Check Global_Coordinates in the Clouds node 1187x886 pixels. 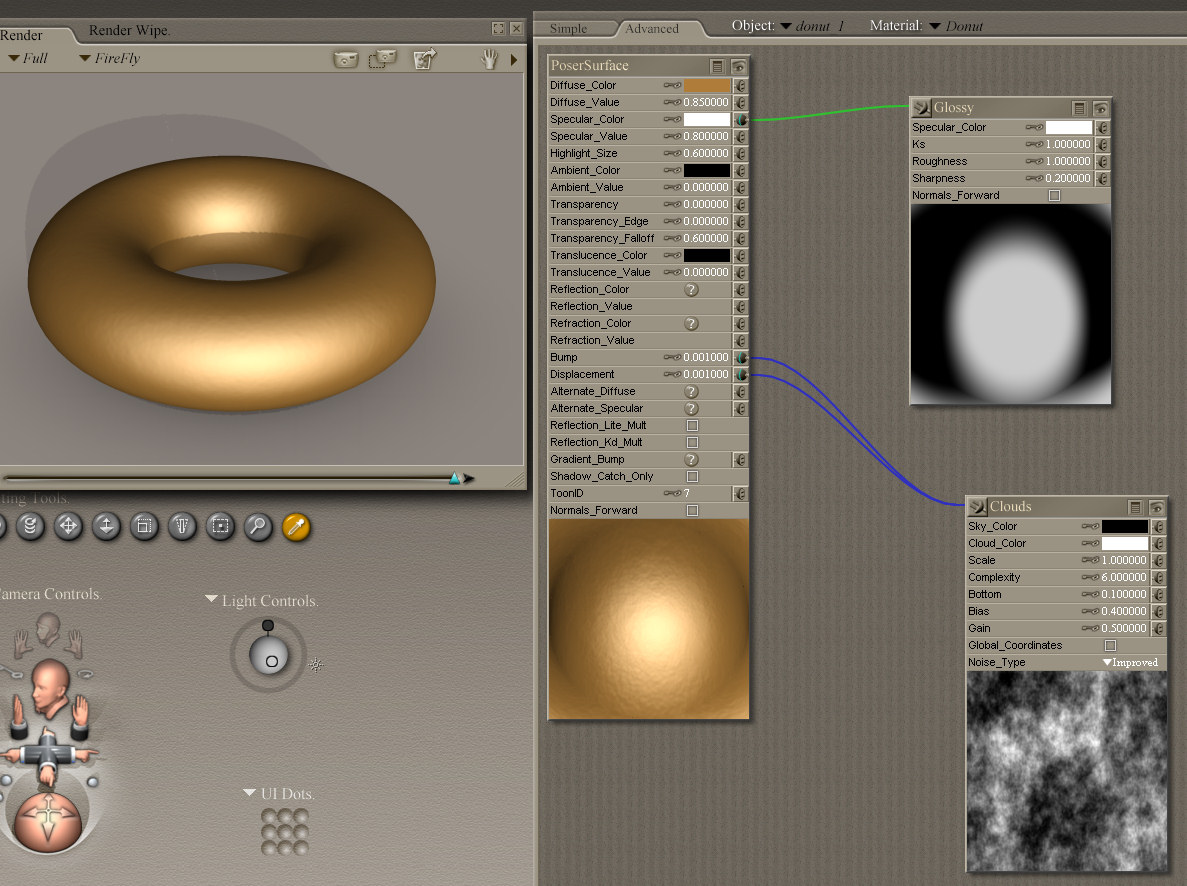coord(1110,646)
